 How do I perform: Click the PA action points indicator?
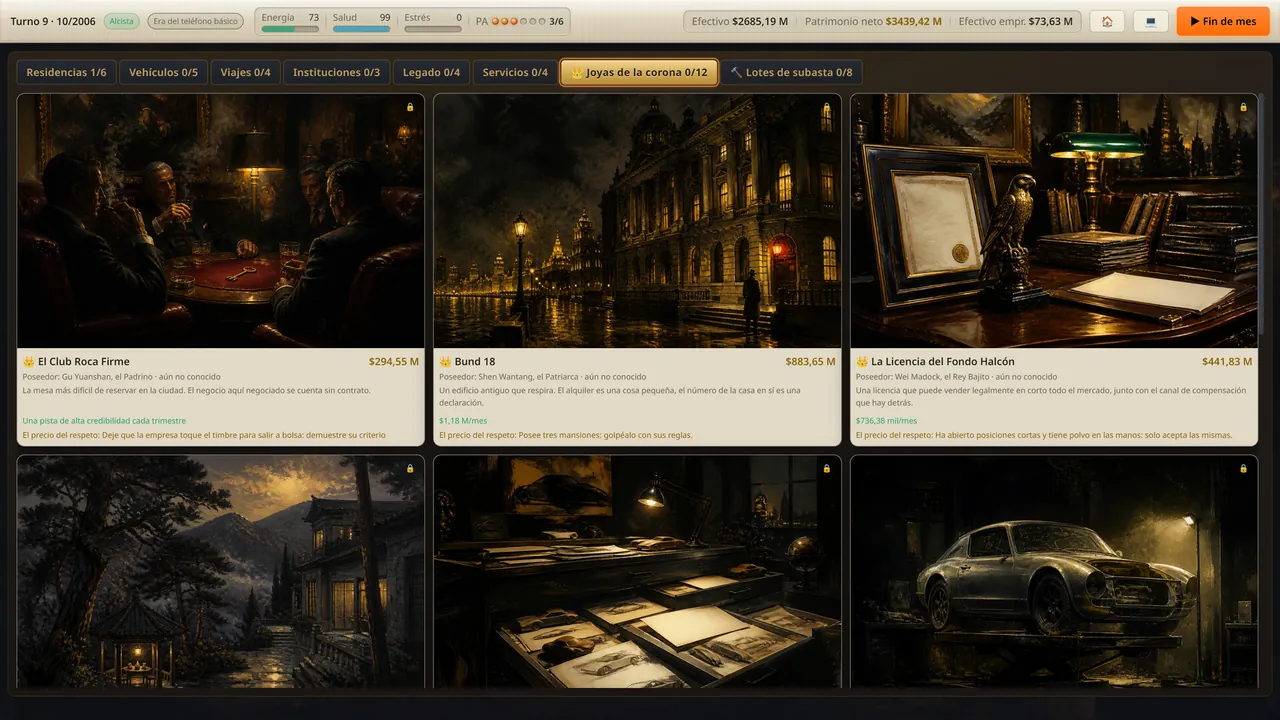point(519,21)
